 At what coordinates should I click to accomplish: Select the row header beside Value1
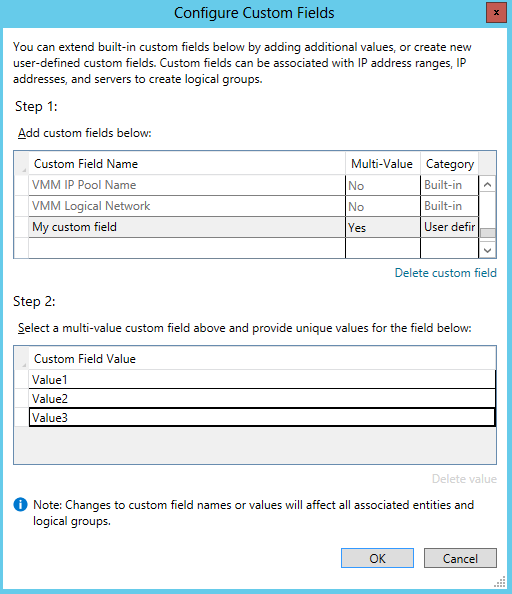22,379
